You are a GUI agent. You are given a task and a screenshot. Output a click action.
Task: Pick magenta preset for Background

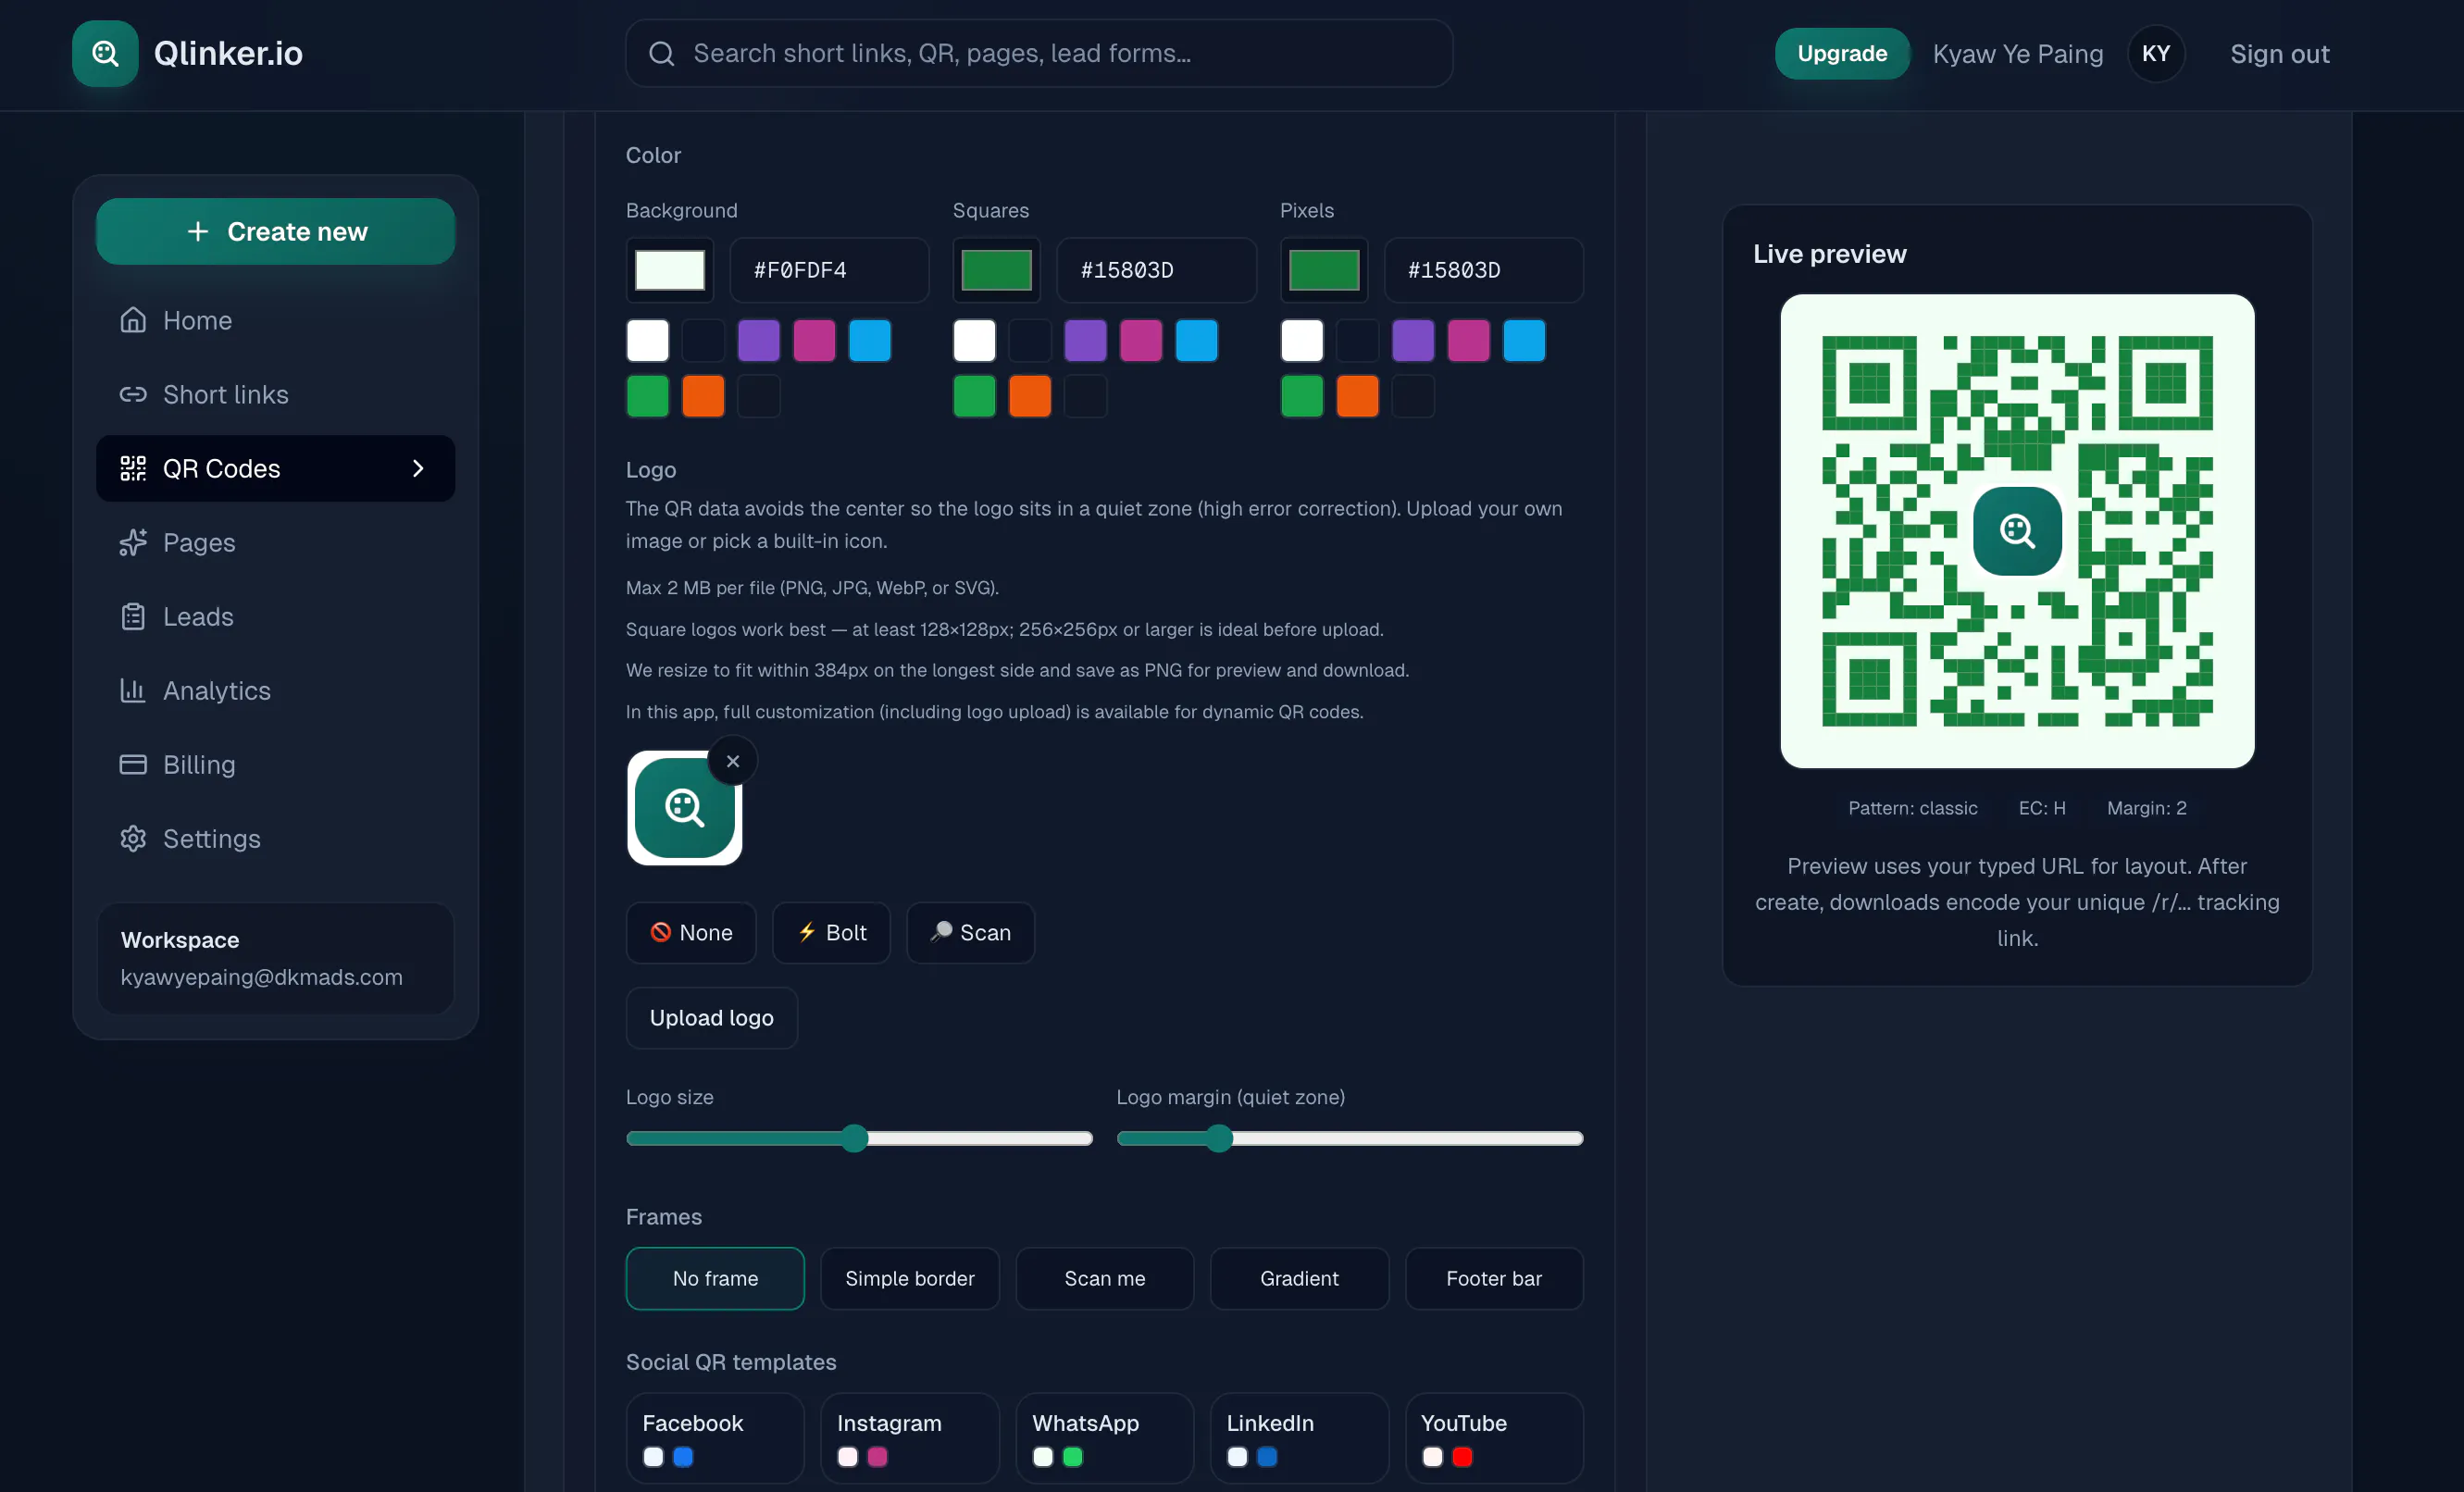[814, 341]
